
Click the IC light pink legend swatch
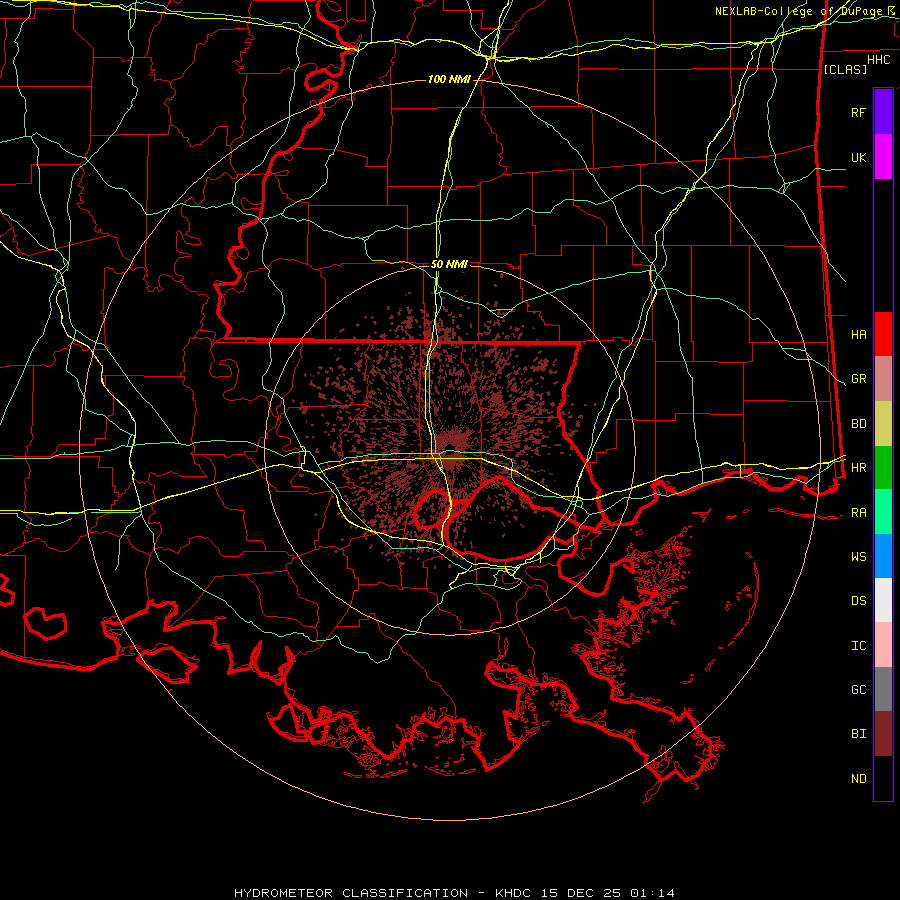[883, 645]
